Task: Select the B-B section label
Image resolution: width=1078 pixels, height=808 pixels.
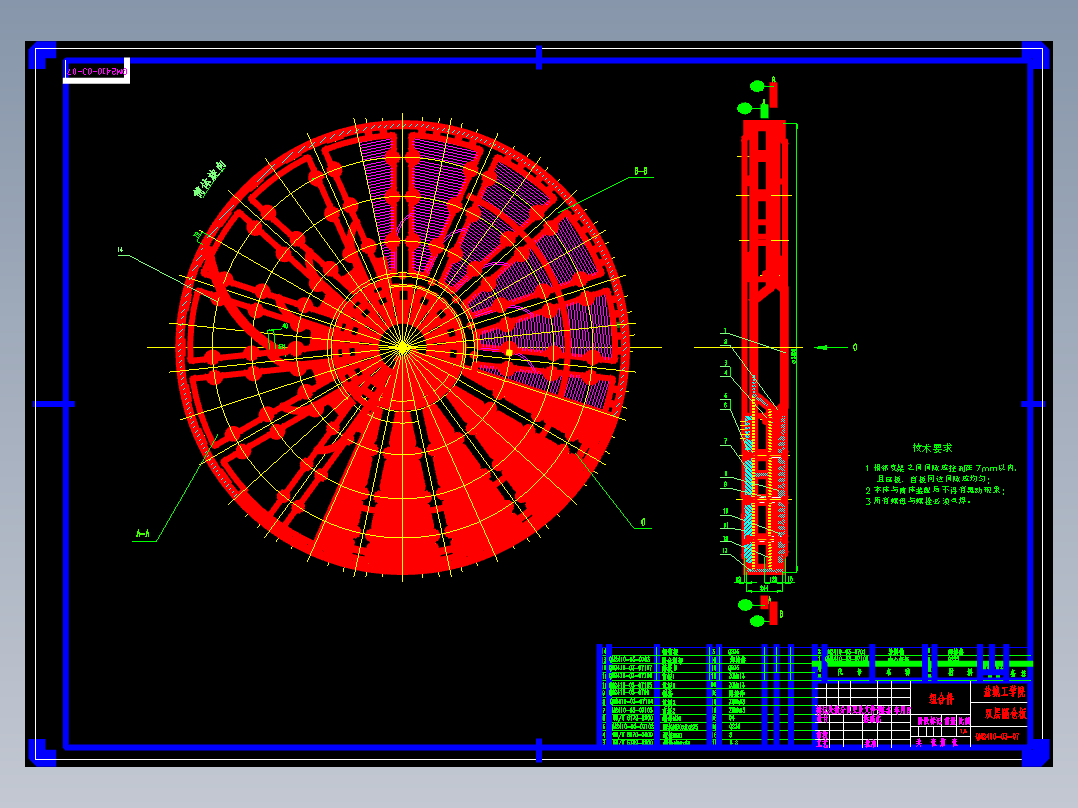Action: 641,171
